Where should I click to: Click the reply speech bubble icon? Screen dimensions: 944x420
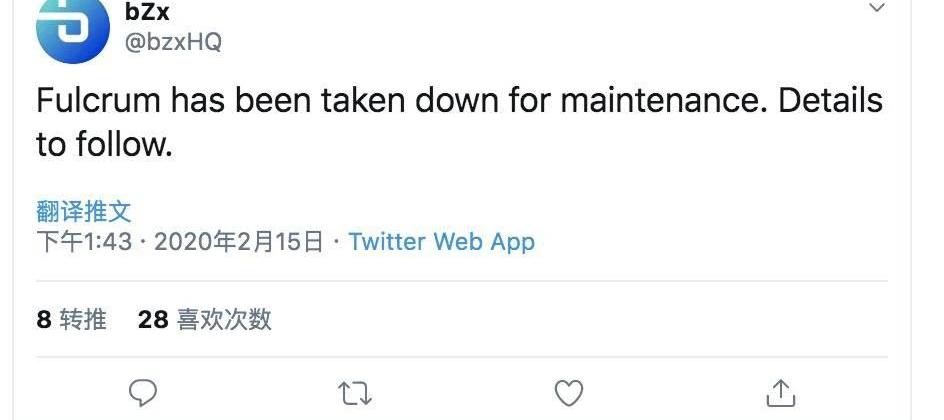[143, 394]
